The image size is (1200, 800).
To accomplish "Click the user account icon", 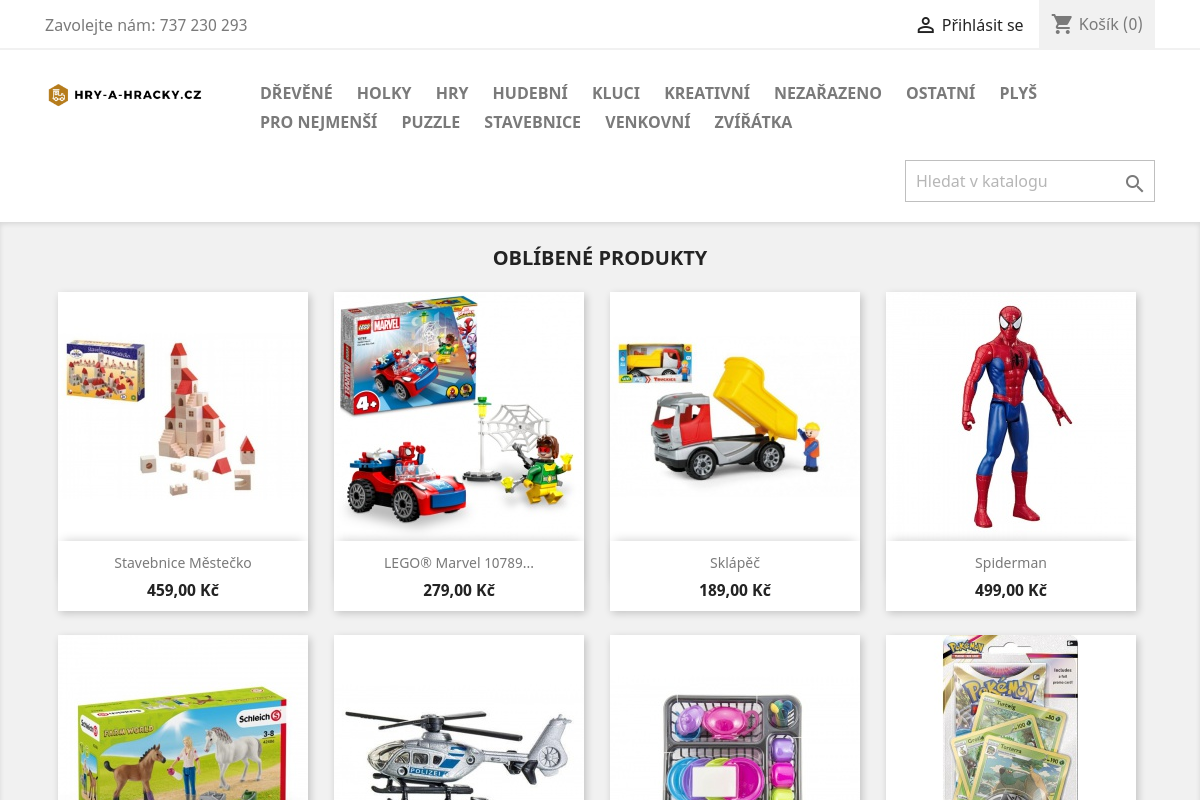I will click(x=926, y=25).
